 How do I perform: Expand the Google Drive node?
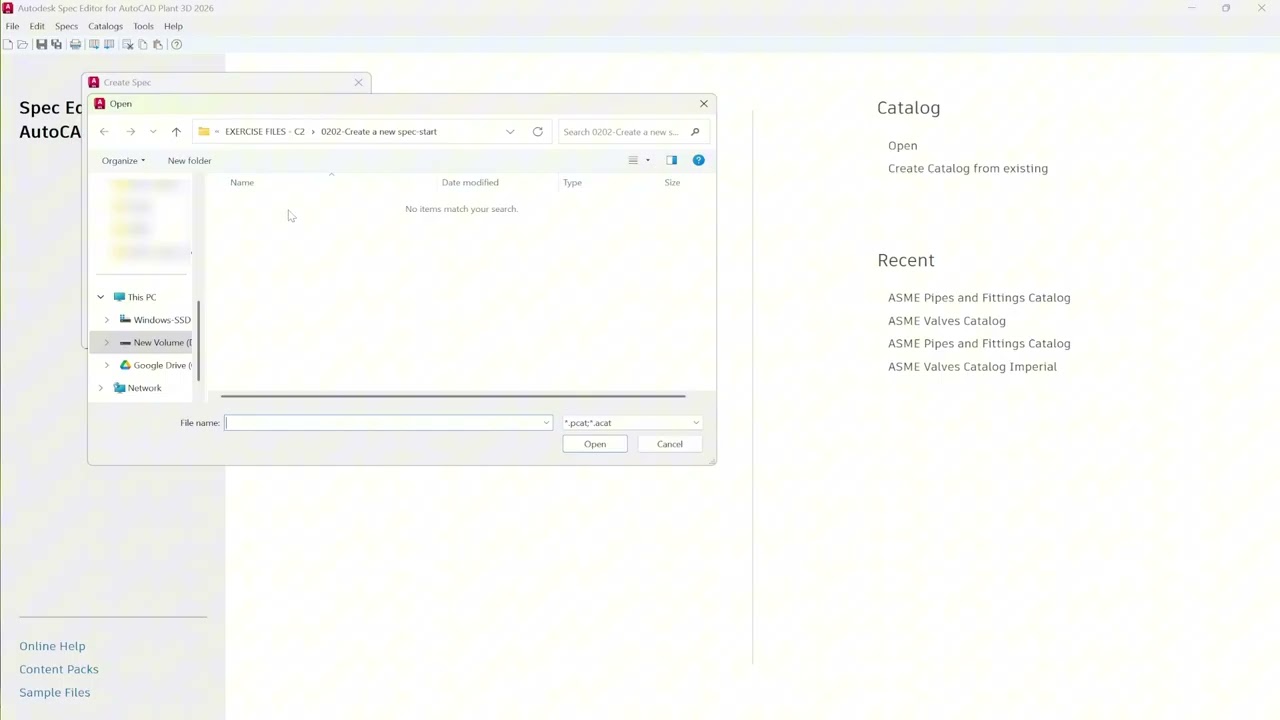tap(107, 365)
